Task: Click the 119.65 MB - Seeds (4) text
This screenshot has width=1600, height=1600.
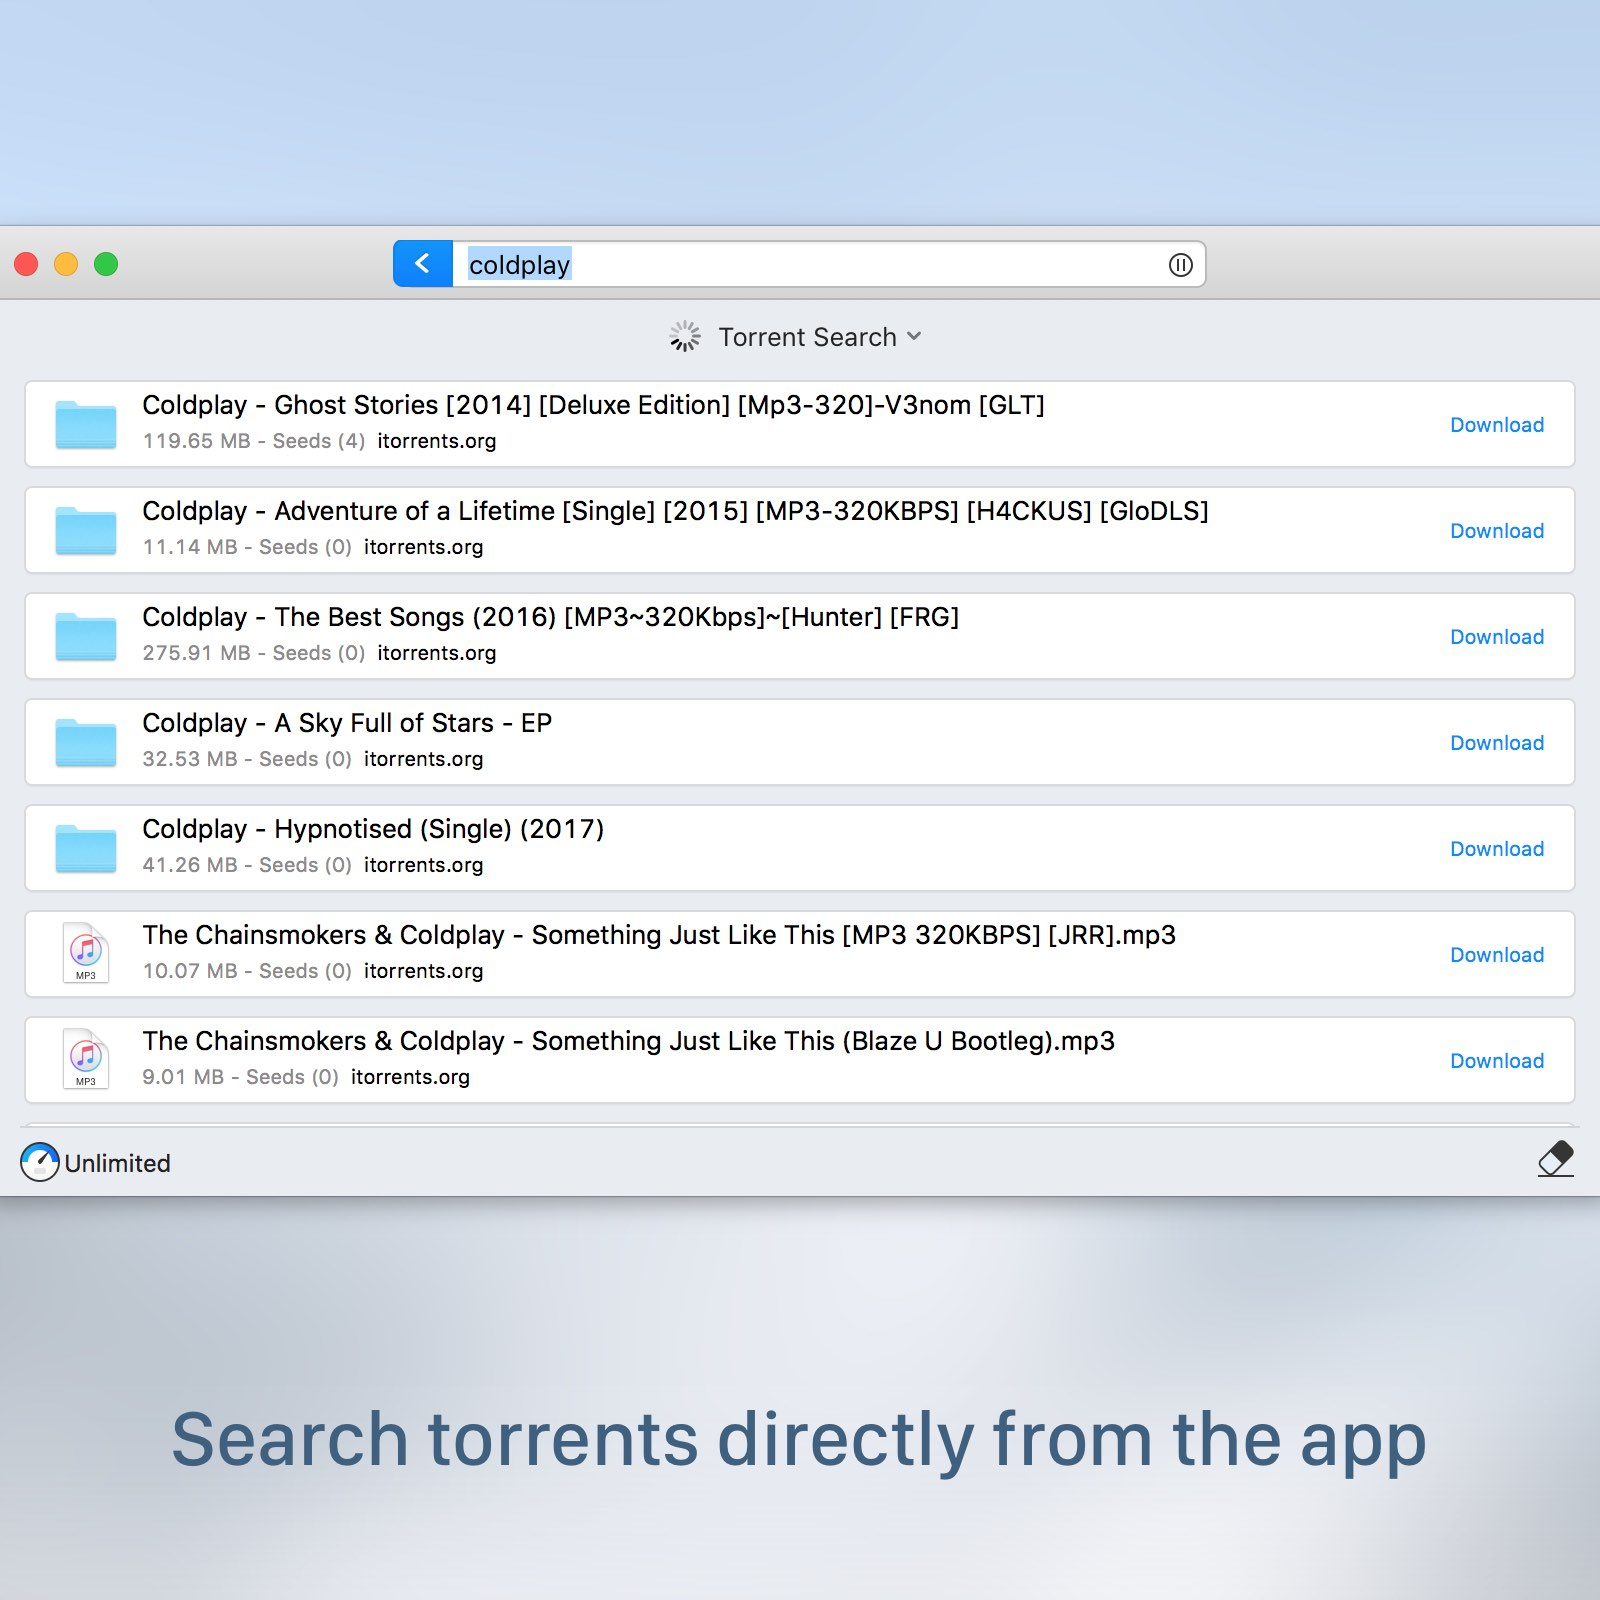Action: point(254,441)
